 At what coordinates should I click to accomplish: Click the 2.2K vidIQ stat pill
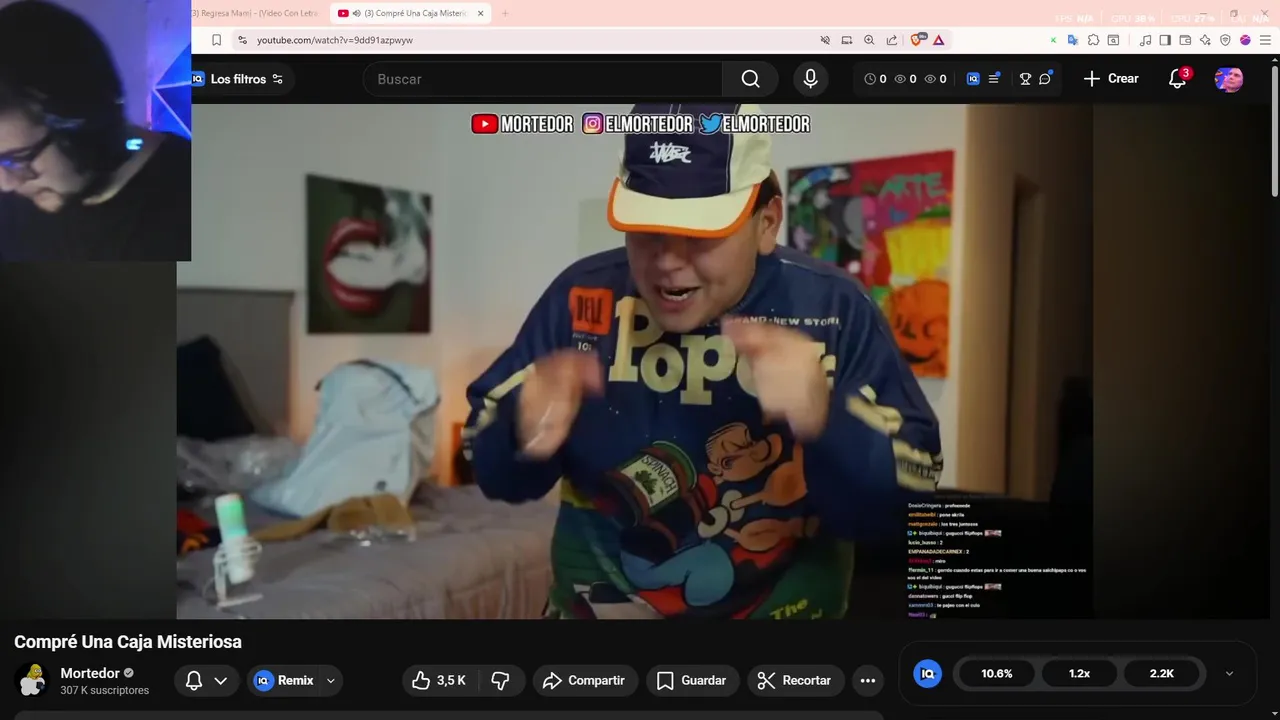1162,674
